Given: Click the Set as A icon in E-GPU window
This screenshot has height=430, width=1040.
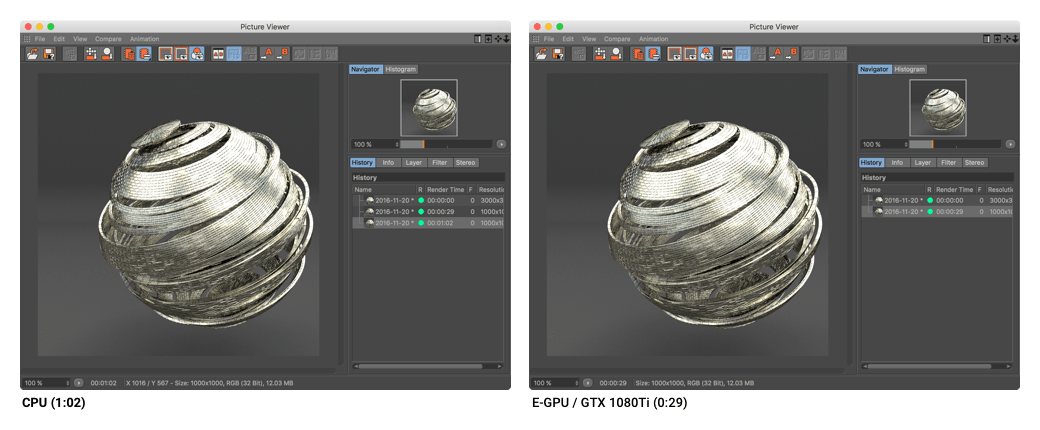Looking at the screenshot, I should tap(775, 54).
